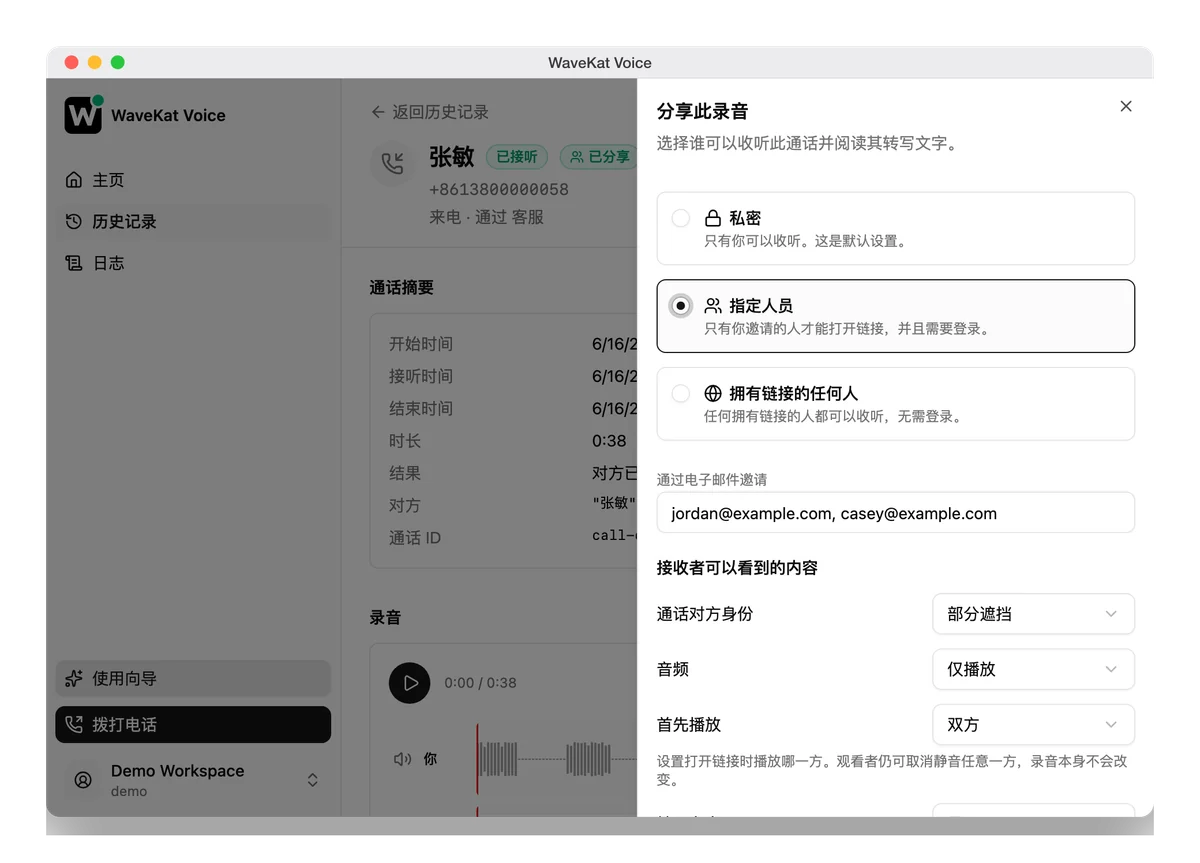Click the scroll icon next to 日志
The image size is (1200, 863).
click(x=74, y=264)
